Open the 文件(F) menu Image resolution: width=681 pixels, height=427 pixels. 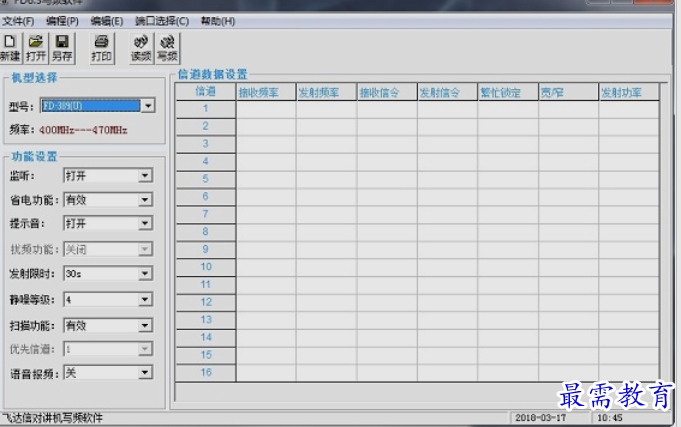pos(18,21)
